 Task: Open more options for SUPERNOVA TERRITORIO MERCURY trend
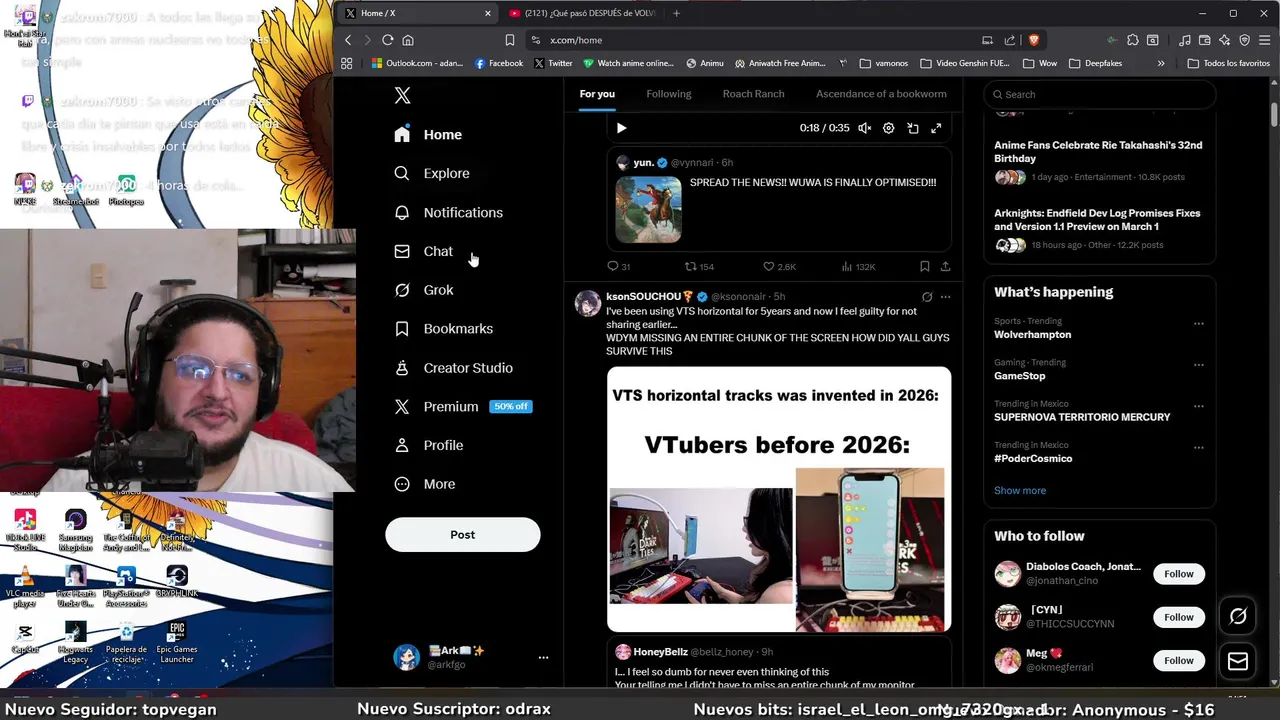[x=1198, y=406]
